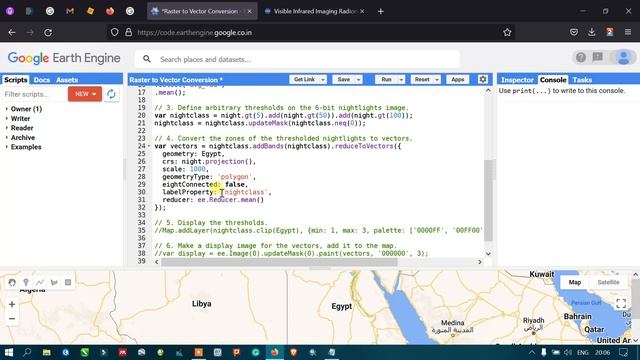Open the Reset dropdown arrow
This screenshot has height=360, width=640.
coord(437,80)
